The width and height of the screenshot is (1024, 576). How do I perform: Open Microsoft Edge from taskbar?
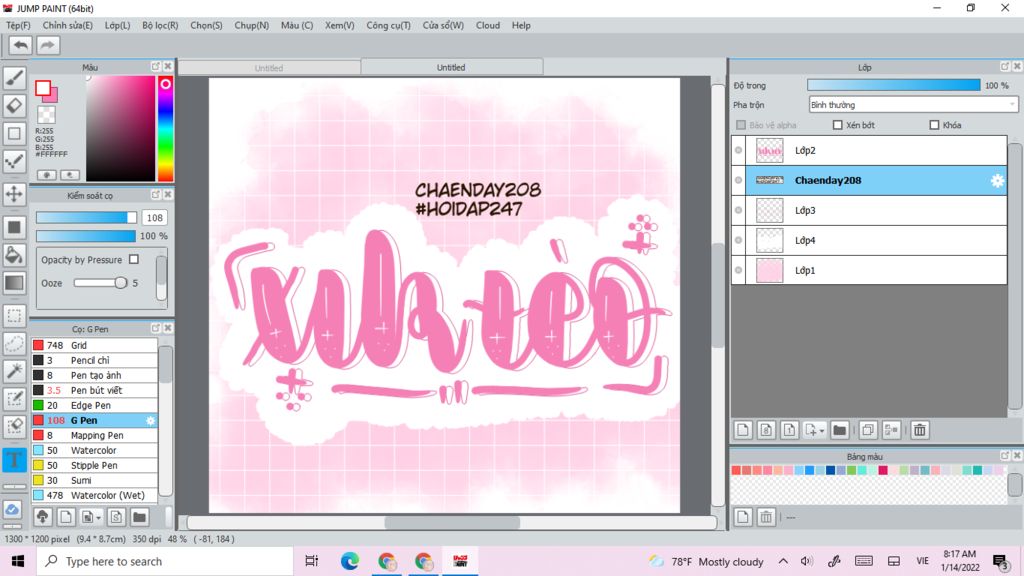click(349, 561)
